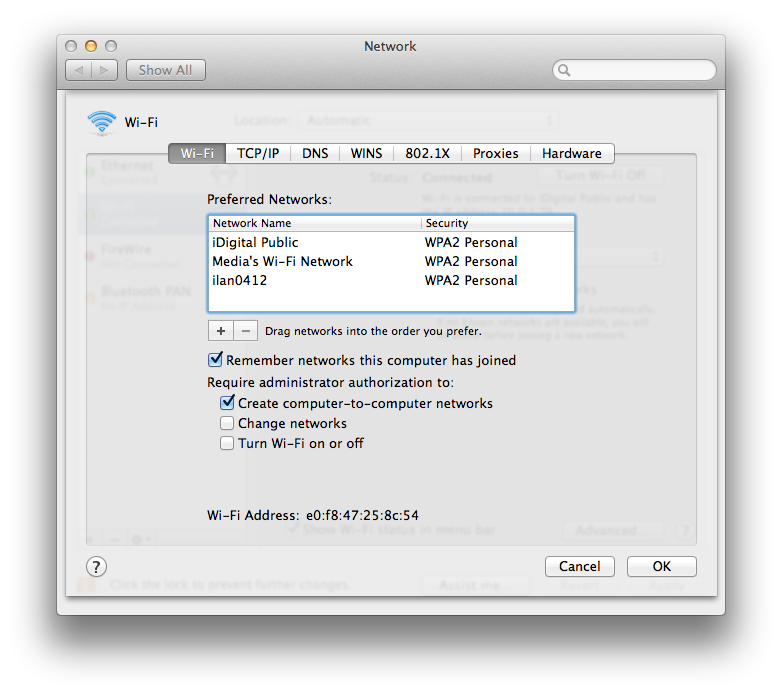Click the yellow minimize window button
This screenshot has height=694, width=782.
click(x=91, y=46)
